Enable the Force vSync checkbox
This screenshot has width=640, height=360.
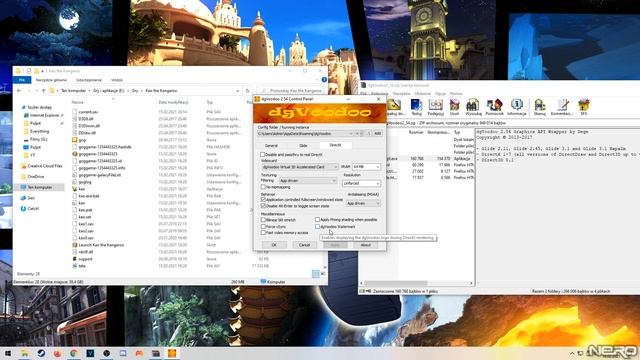263,227
